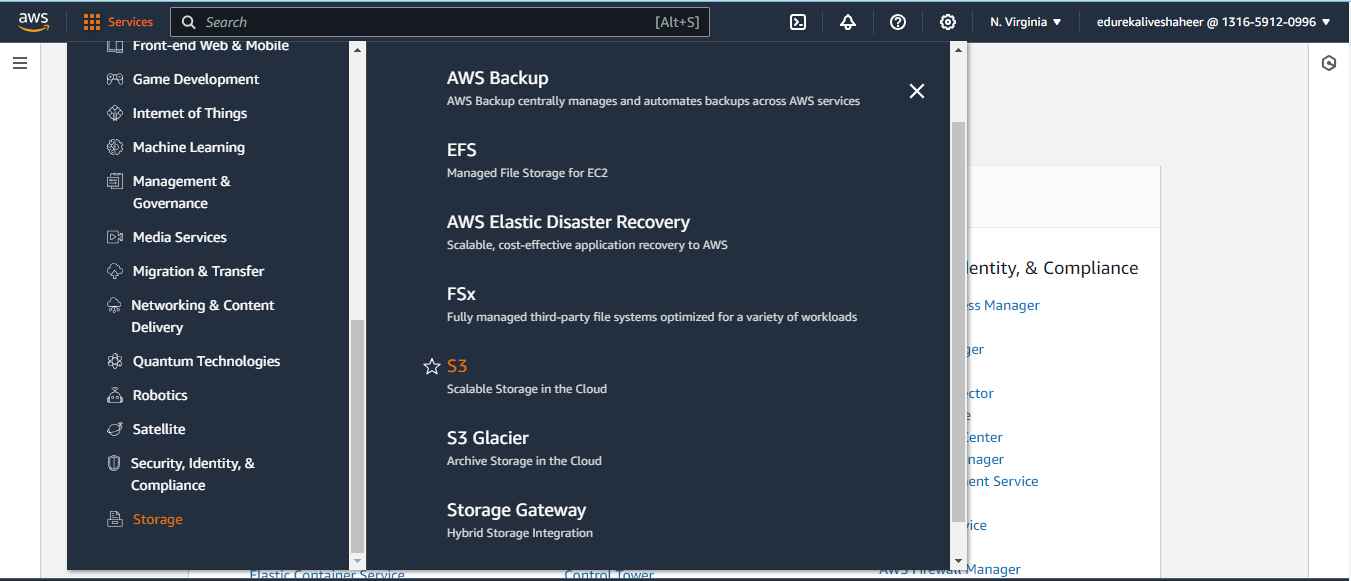
Task: Open the Help menu icon
Action: [x=897, y=21]
